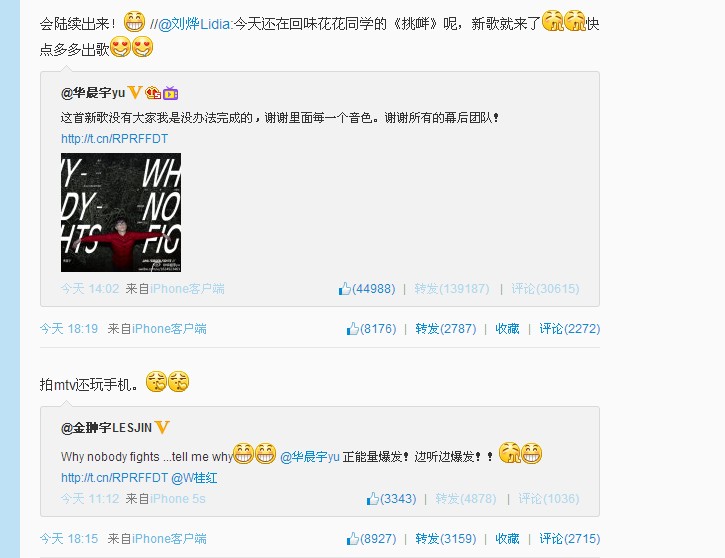Open the @华晨宇yu quoted author name
The image size is (725, 558).
[x=93, y=93]
